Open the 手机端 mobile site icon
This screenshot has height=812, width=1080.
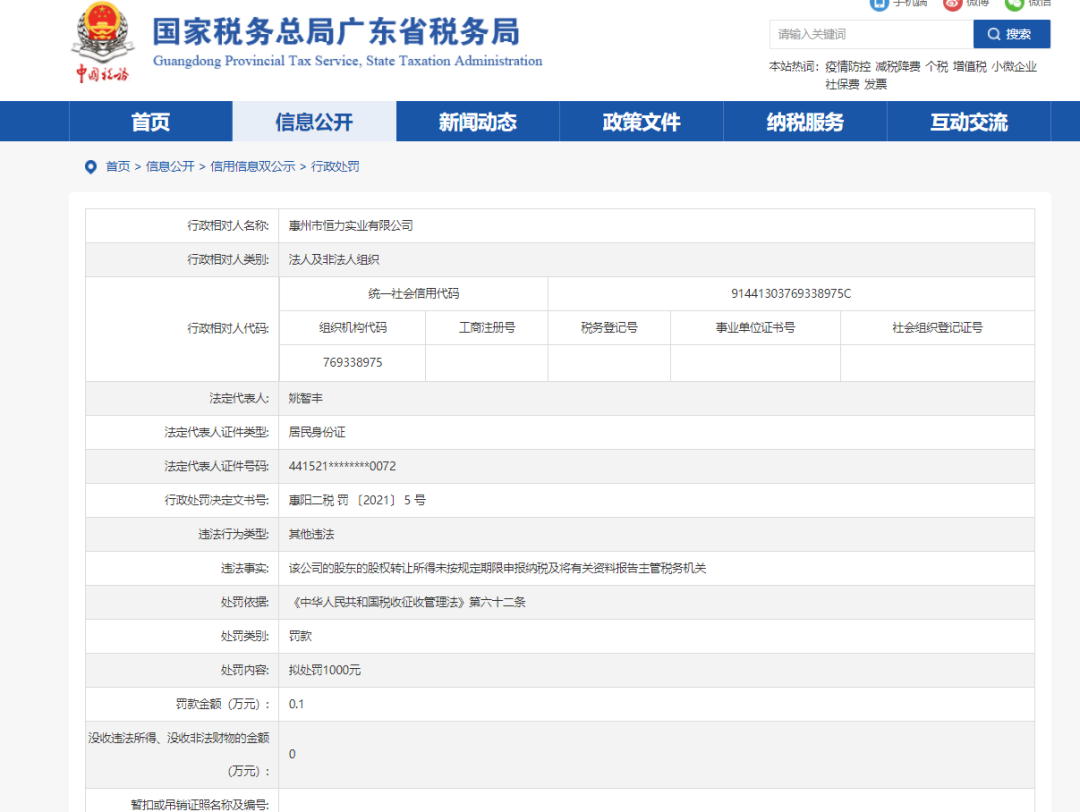pos(879,5)
